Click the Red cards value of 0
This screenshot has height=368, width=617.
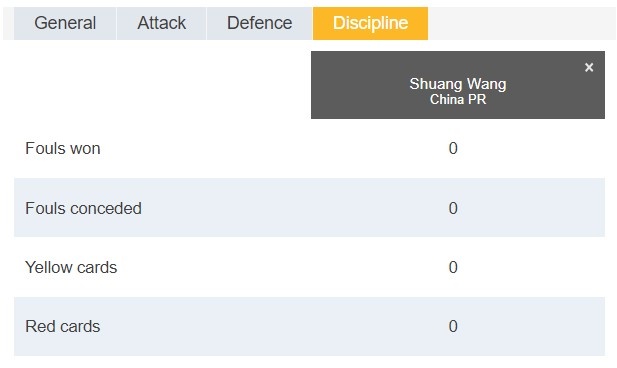pos(453,326)
